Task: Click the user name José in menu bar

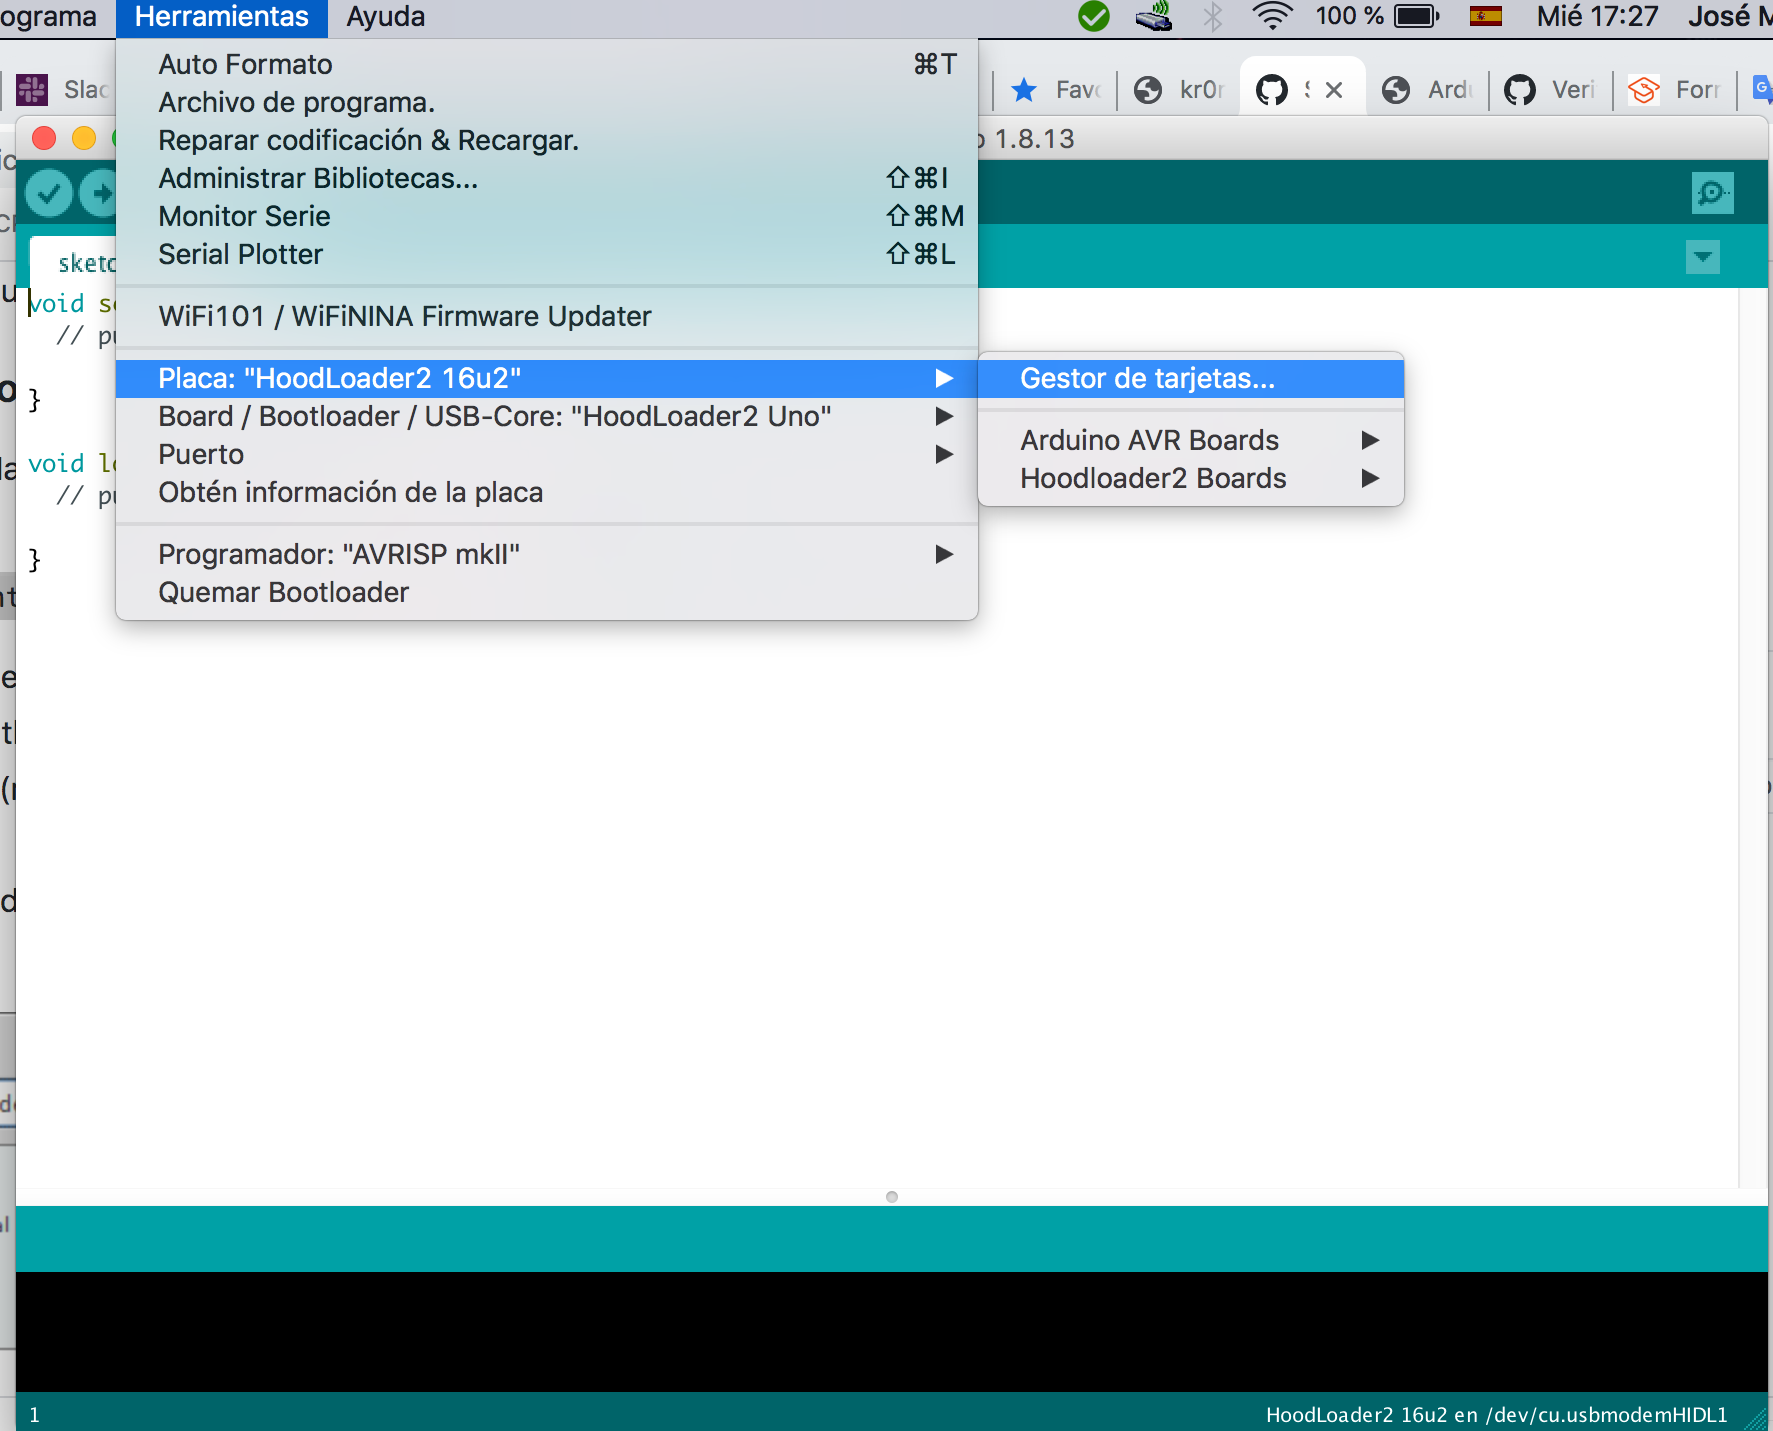Action: point(1719,16)
